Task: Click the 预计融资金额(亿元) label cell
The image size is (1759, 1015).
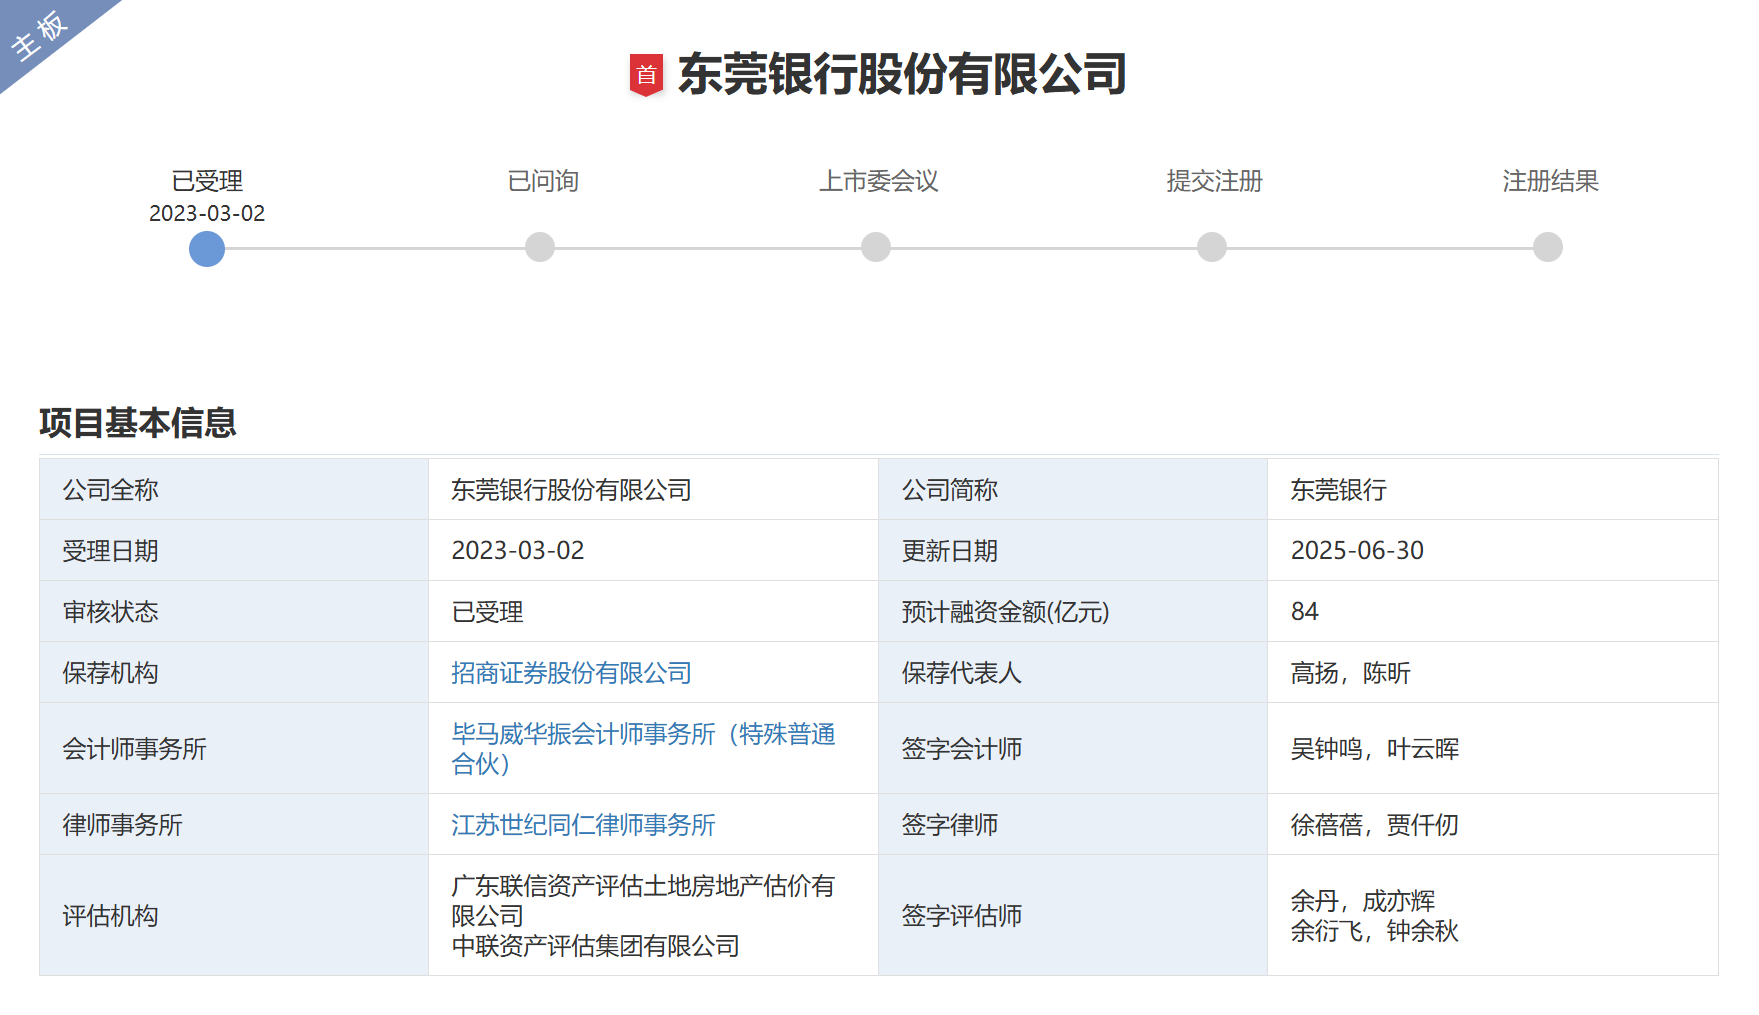Action: tap(1073, 612)
